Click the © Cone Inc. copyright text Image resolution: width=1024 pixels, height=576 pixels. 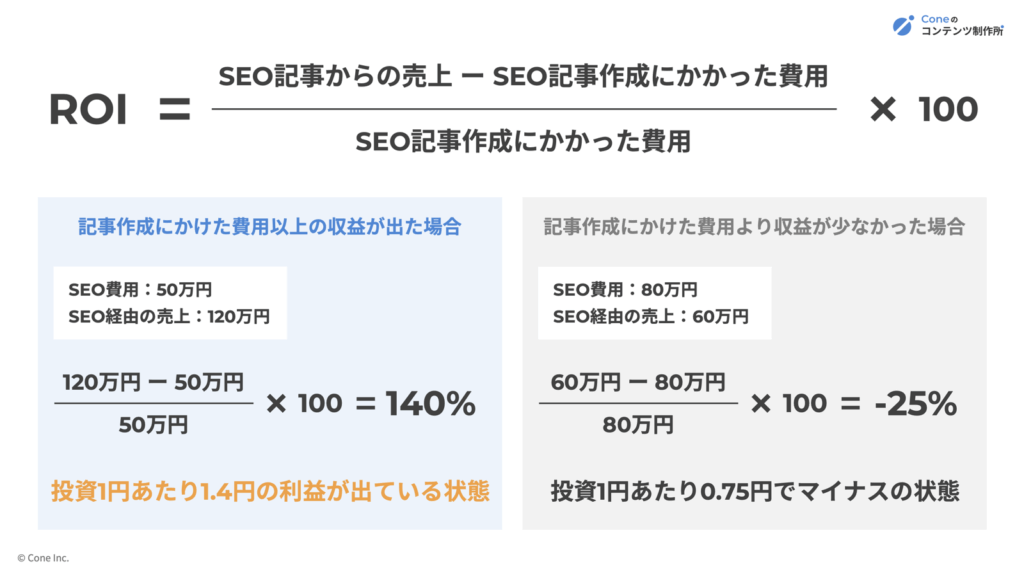click(43, 558)
